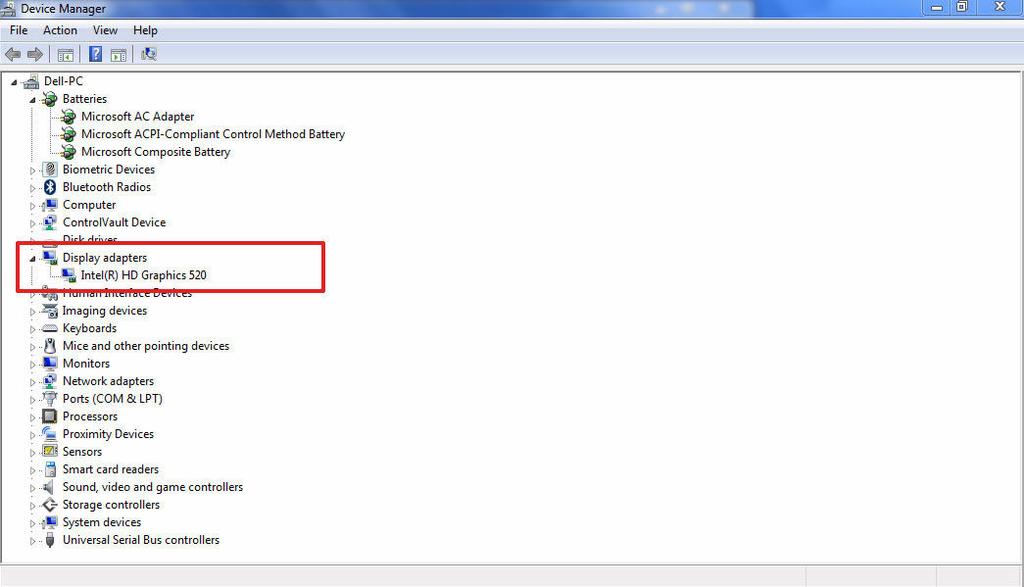The image size is (1024, 587).
Task: Open the View menu
Action: [x=104, y=31]
